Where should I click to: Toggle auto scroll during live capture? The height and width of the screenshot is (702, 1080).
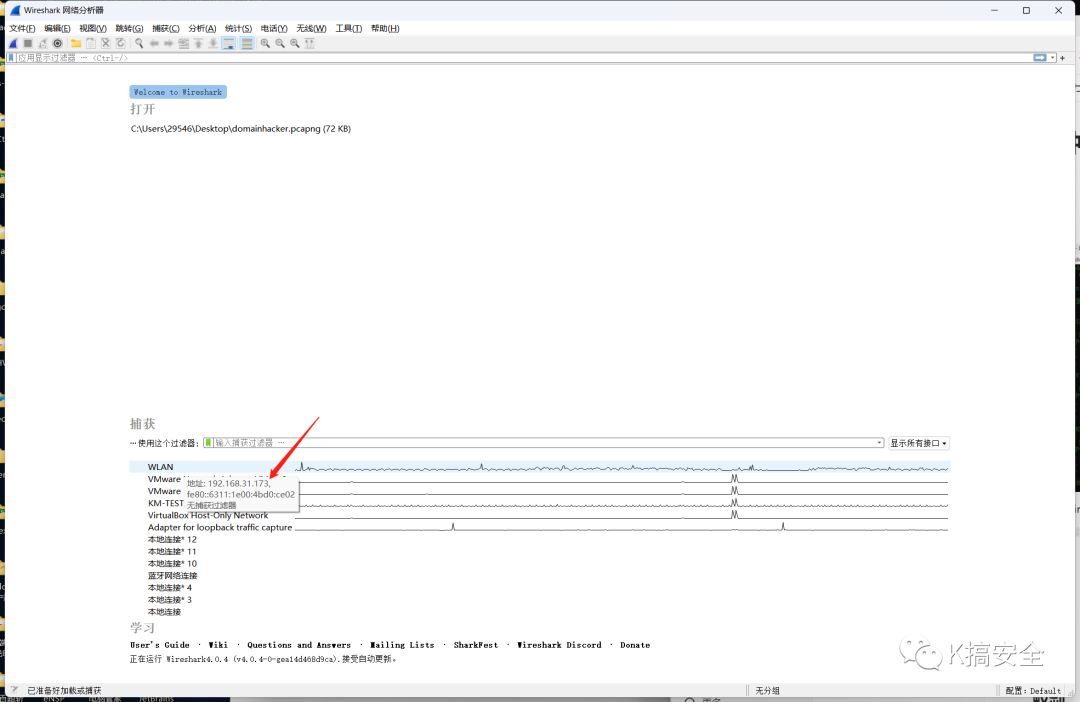[229, 43]
